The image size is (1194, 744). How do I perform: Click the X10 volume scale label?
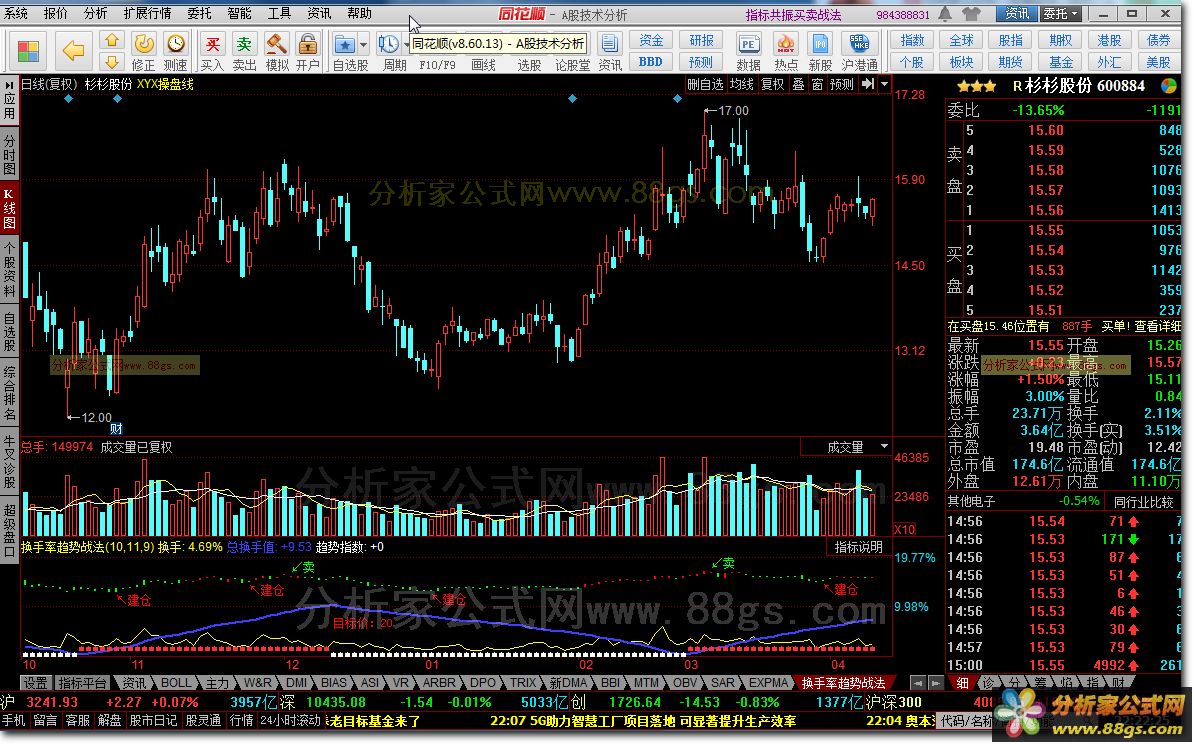[904, 529]
